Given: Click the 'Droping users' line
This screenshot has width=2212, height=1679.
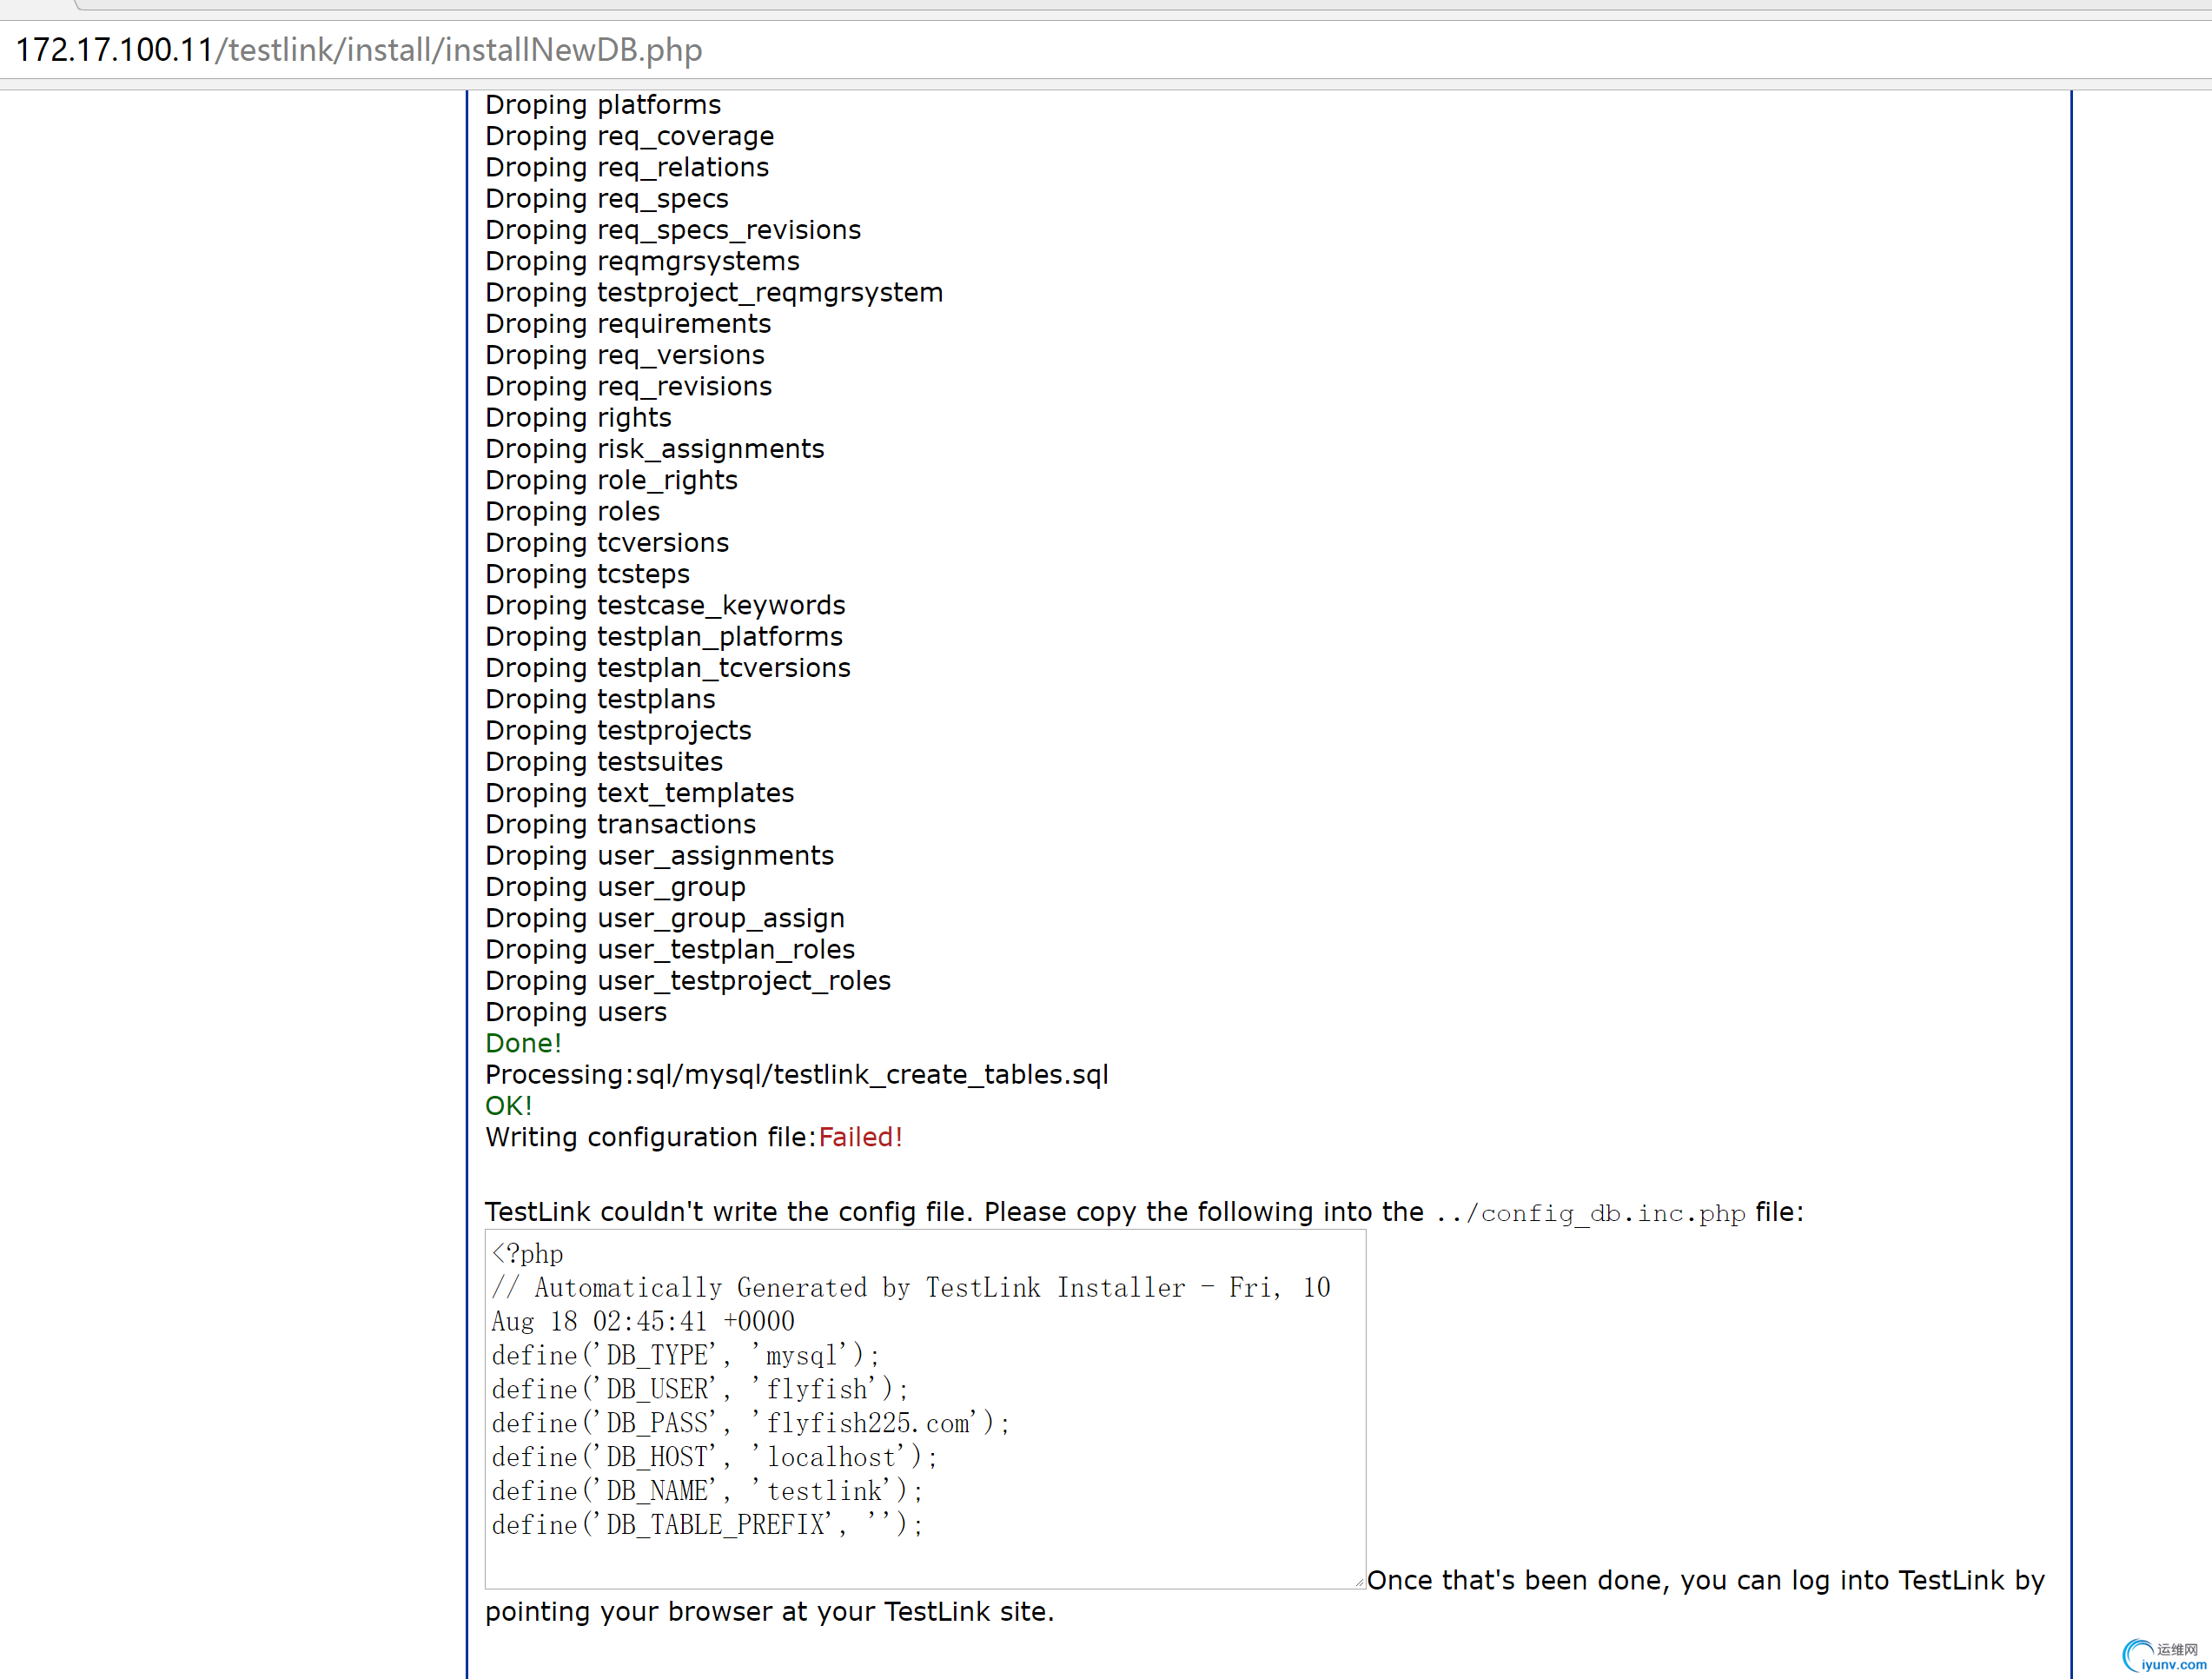Looking at the screenshot, I should pos(576,1012).
